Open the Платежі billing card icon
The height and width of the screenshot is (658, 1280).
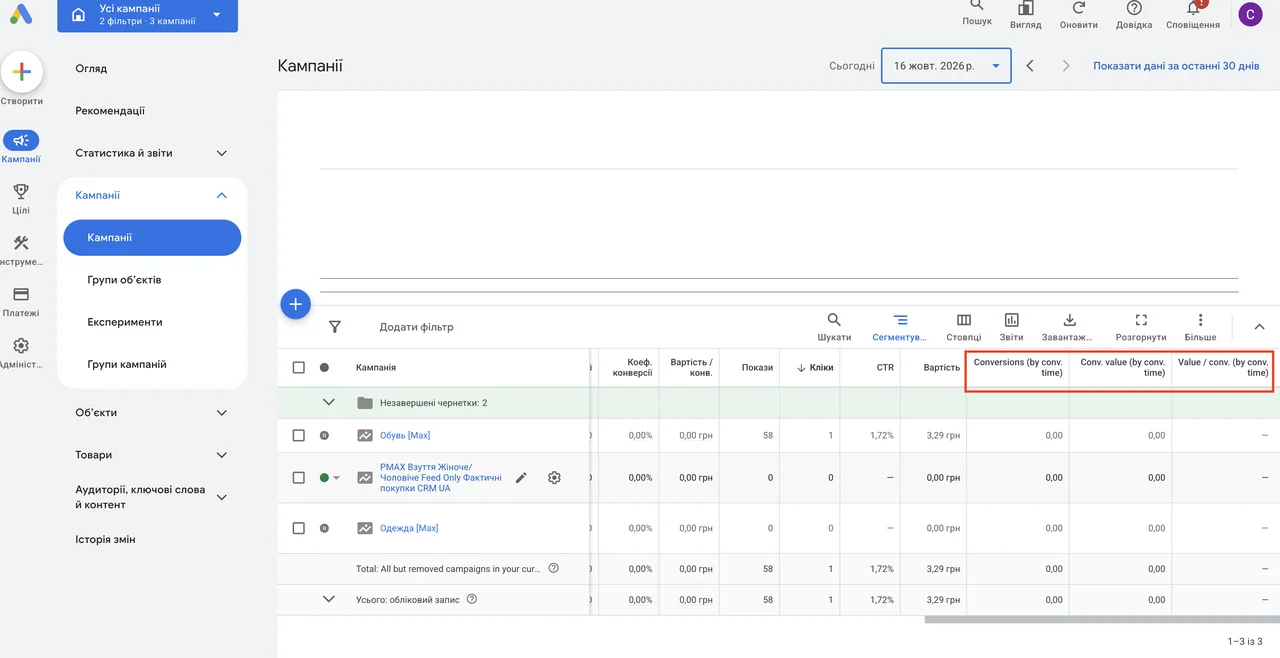click(x=21, y=294)
